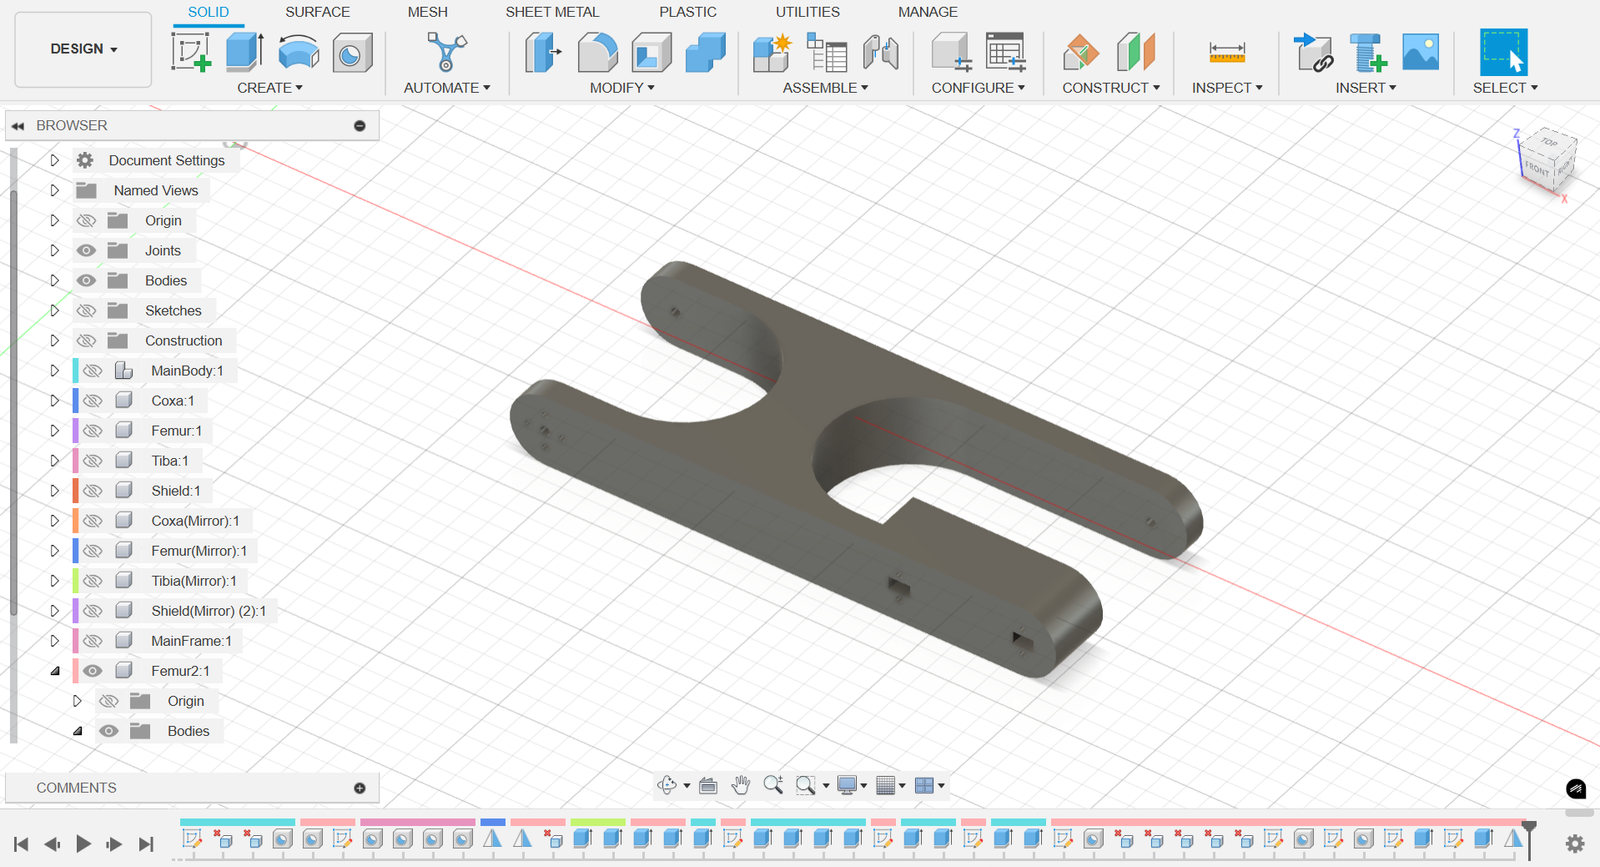Select the Shell tool icon
The width and height of the screenshot is (1600, 867).
point(652,52)
